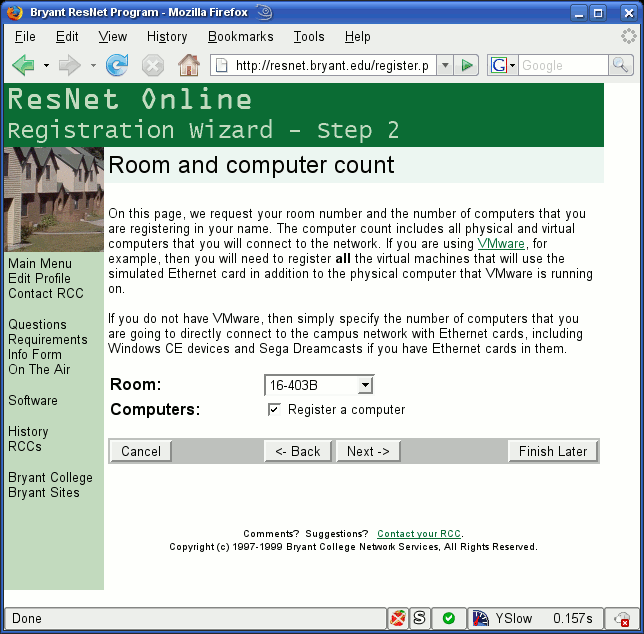
Task: Open History link in the sidebar
Action: (x=28, y=432)
